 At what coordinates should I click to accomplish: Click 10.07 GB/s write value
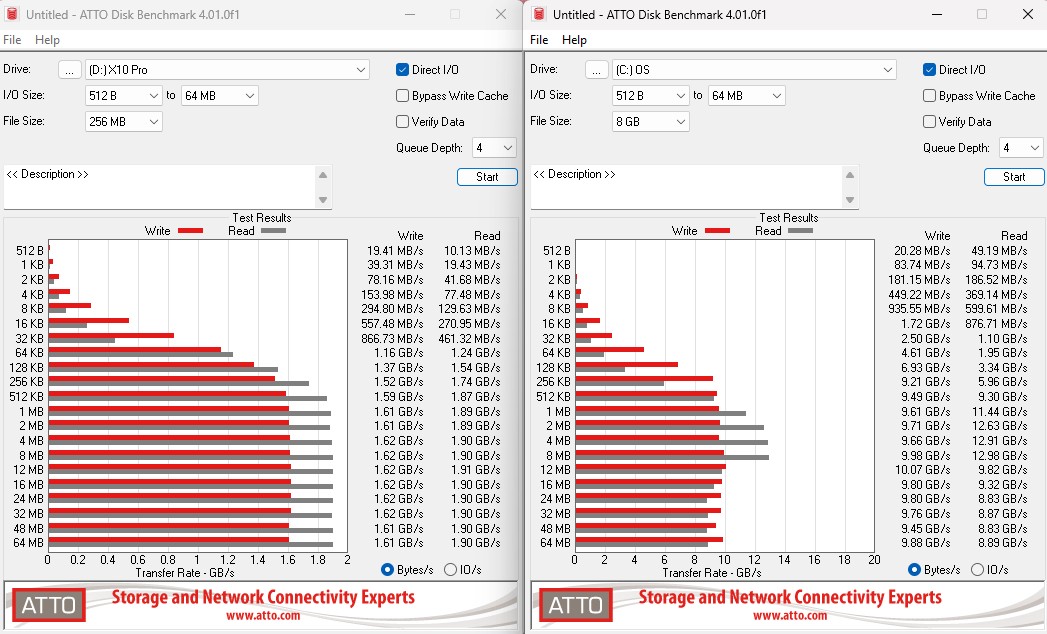(922, 470)
